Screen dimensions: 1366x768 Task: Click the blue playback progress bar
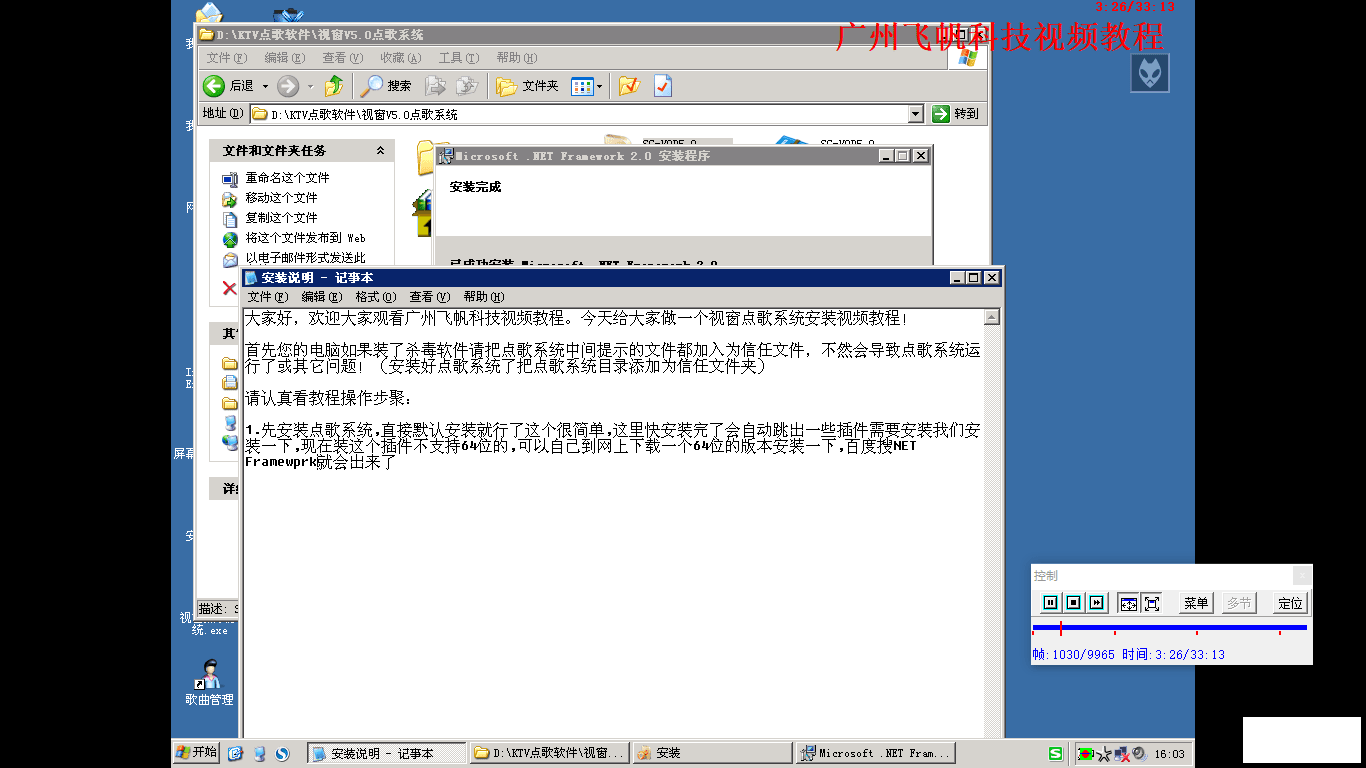(x=1169, y=628)
